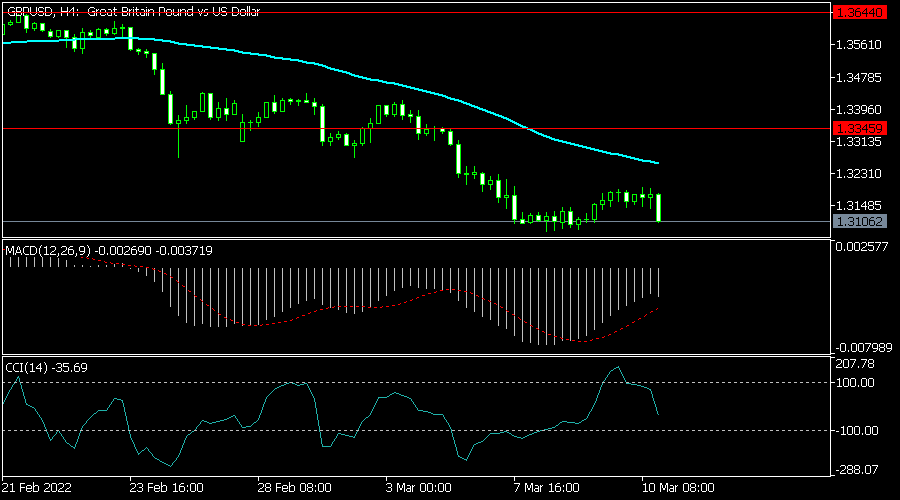
Task: Click the 21 Feb 2022 date label
Action: tap(37, 488)
